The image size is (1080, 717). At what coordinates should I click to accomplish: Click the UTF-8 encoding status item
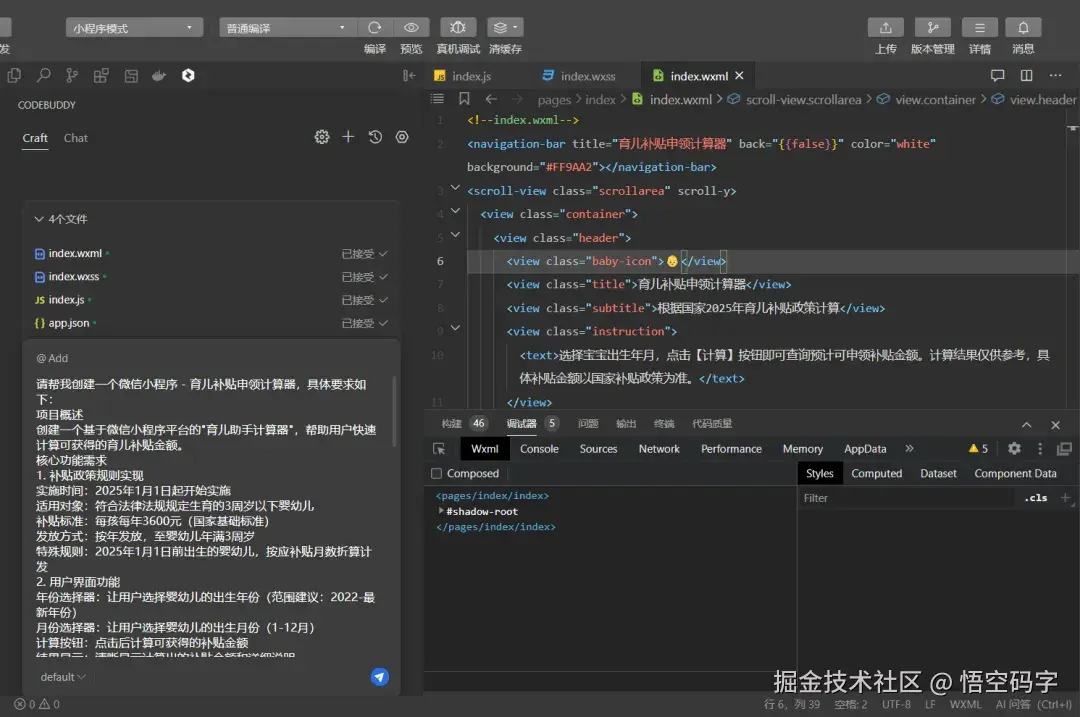896,705
